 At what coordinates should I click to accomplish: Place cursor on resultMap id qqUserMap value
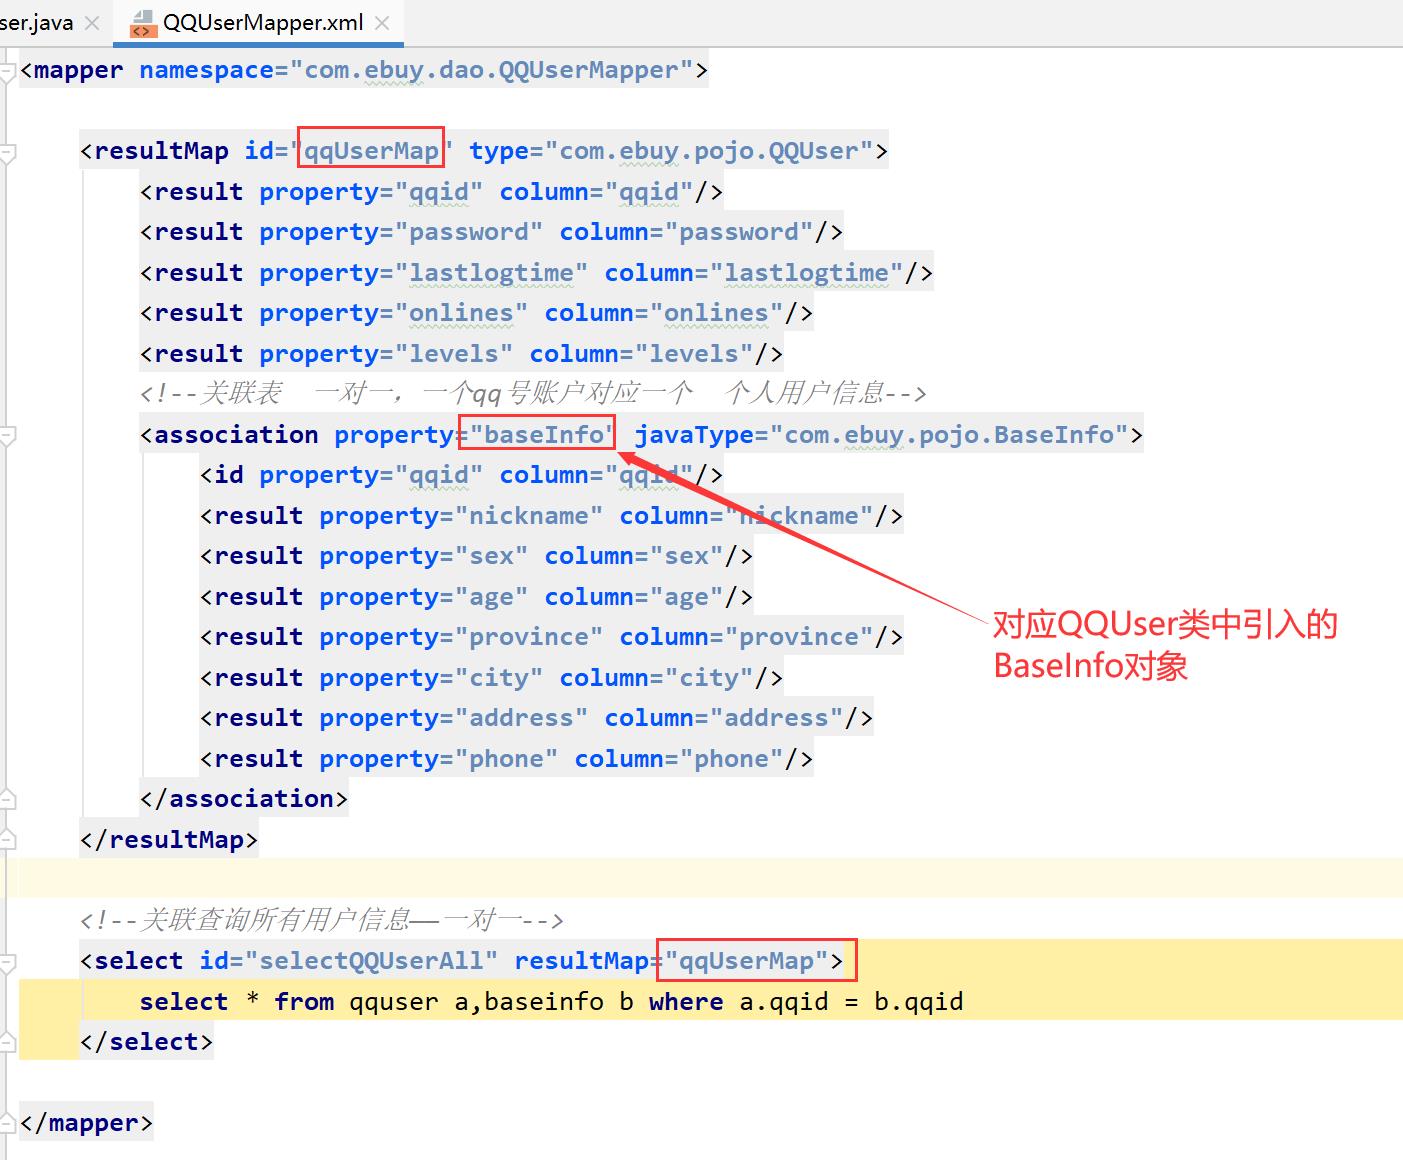[x=371, y=151]
